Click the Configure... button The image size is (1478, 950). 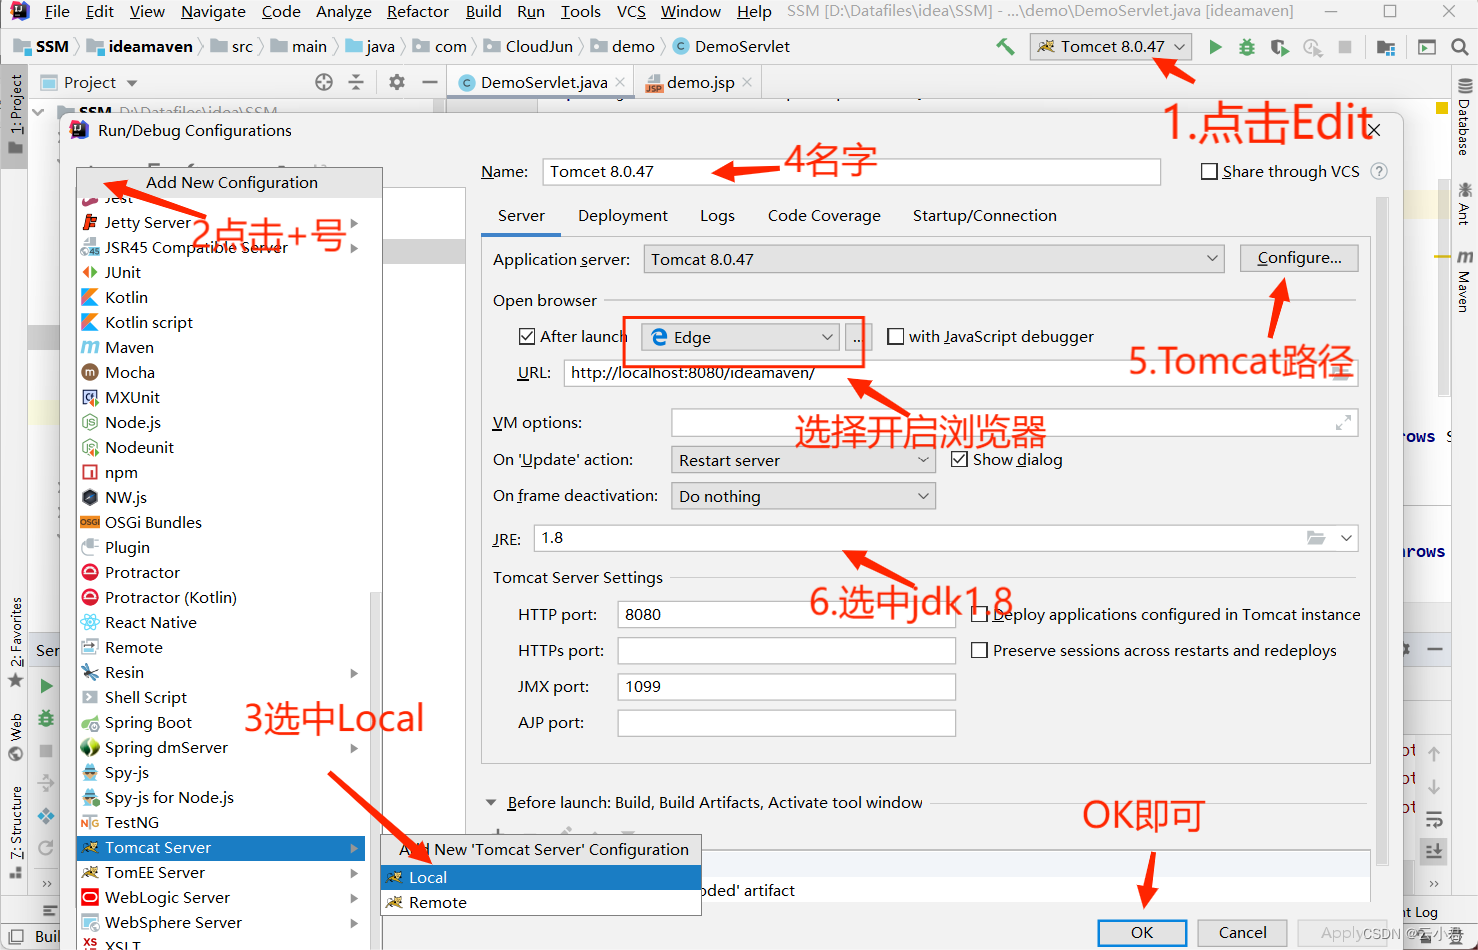coord(1299,258)
